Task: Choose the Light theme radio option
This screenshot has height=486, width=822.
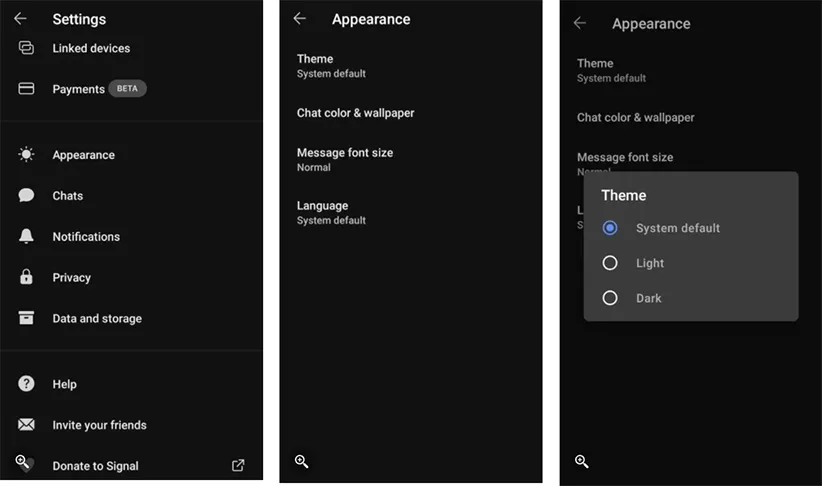Action: tap(610, 263)
